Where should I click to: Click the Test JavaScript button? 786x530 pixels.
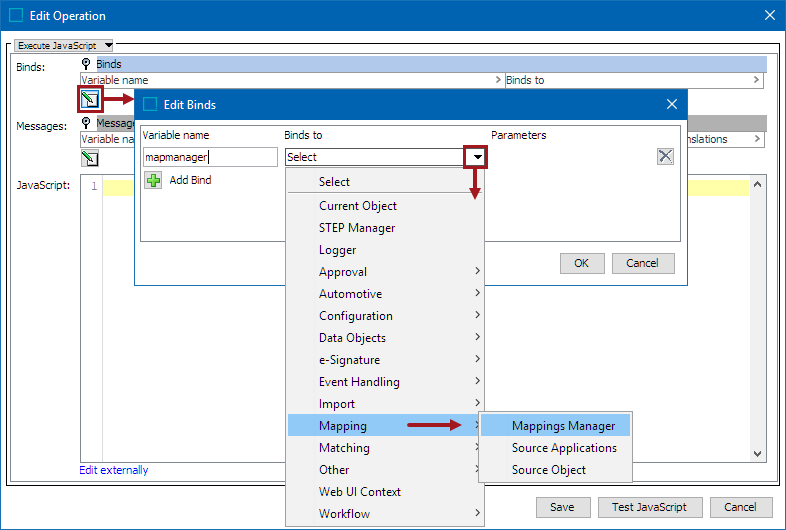tap(651, 507)
